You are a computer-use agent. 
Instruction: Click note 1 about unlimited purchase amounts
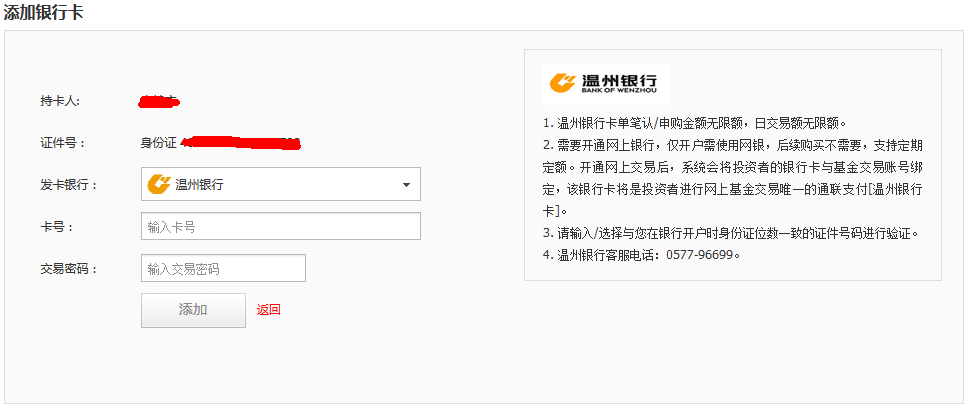click(x=695, y=123)
